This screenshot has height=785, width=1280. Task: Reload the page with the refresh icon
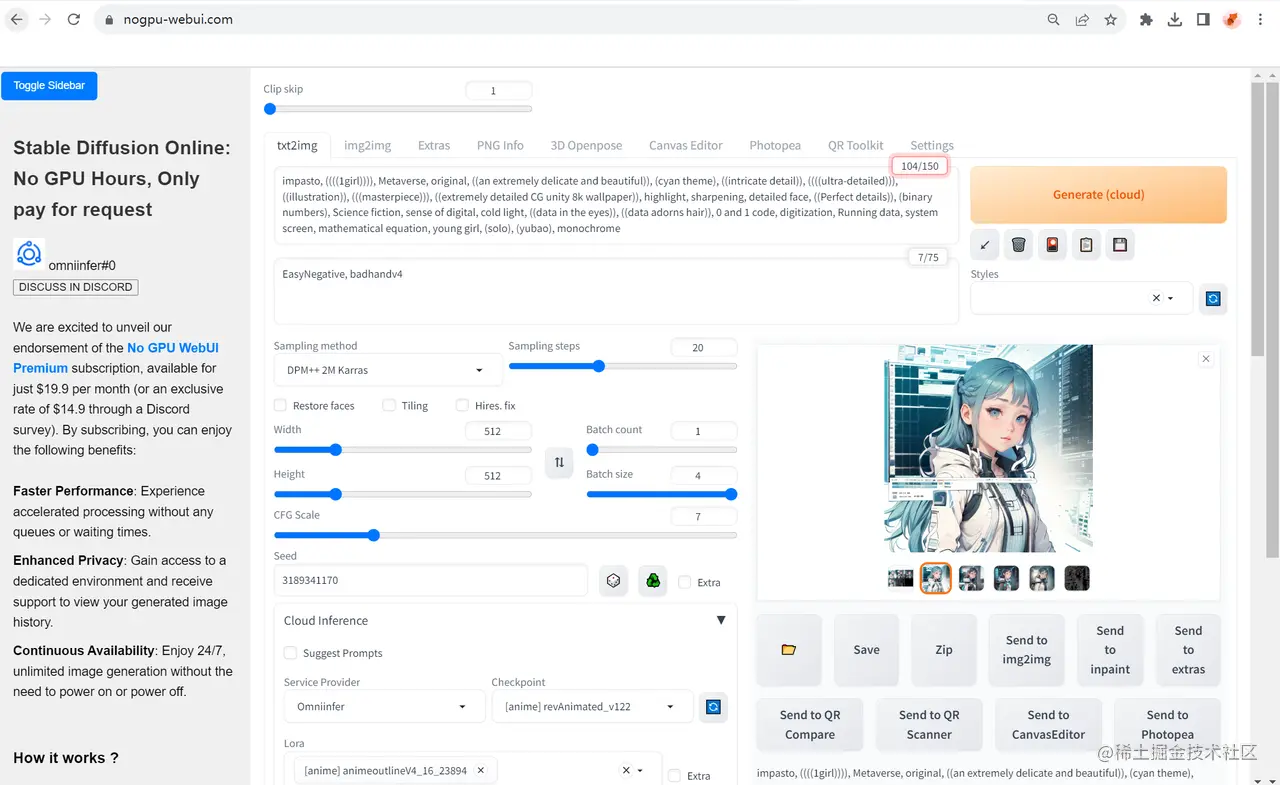(74, 19)
